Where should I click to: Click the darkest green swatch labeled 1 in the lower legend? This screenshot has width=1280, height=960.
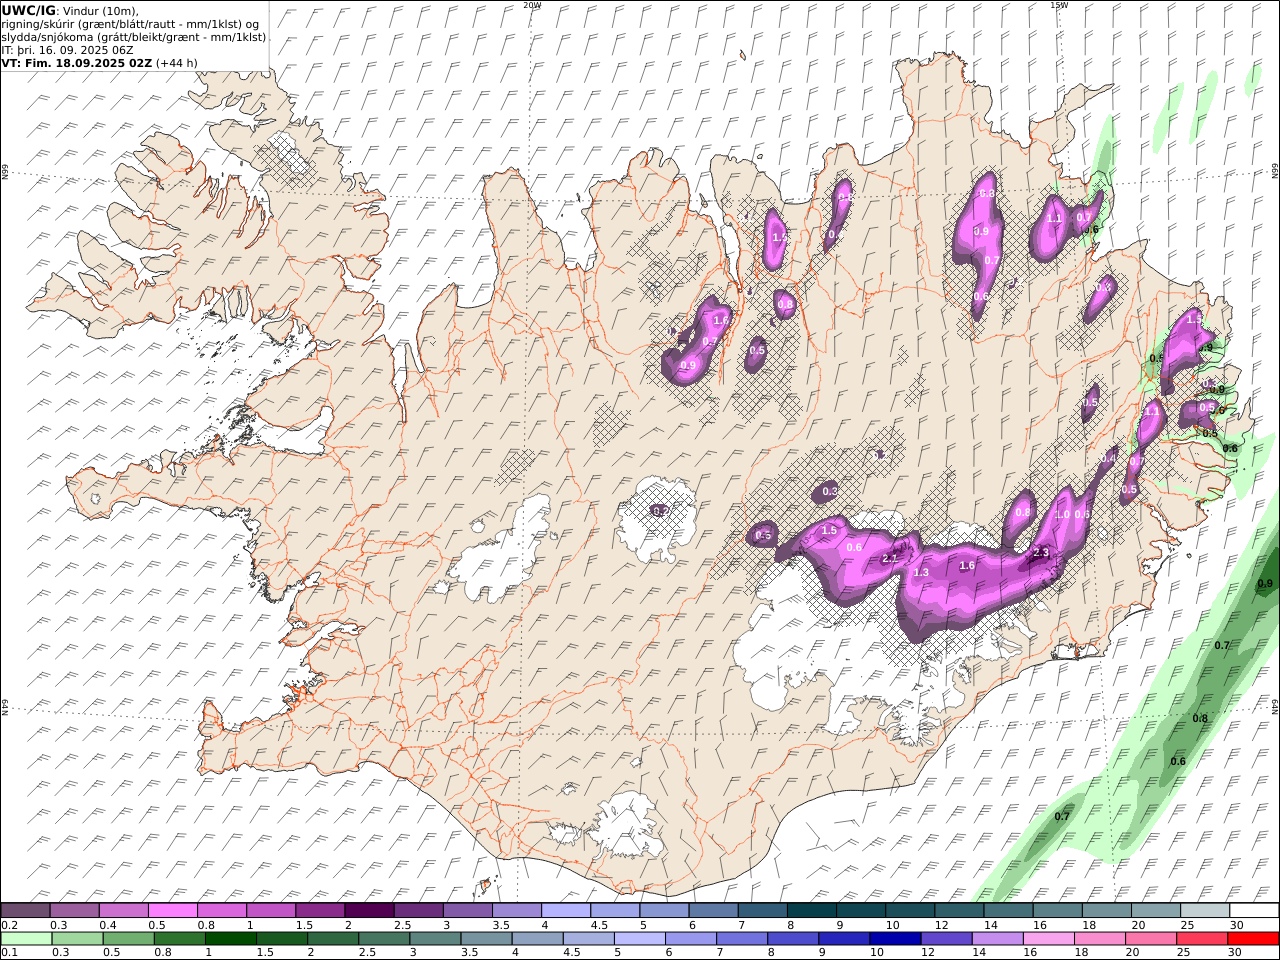(230, 938)
